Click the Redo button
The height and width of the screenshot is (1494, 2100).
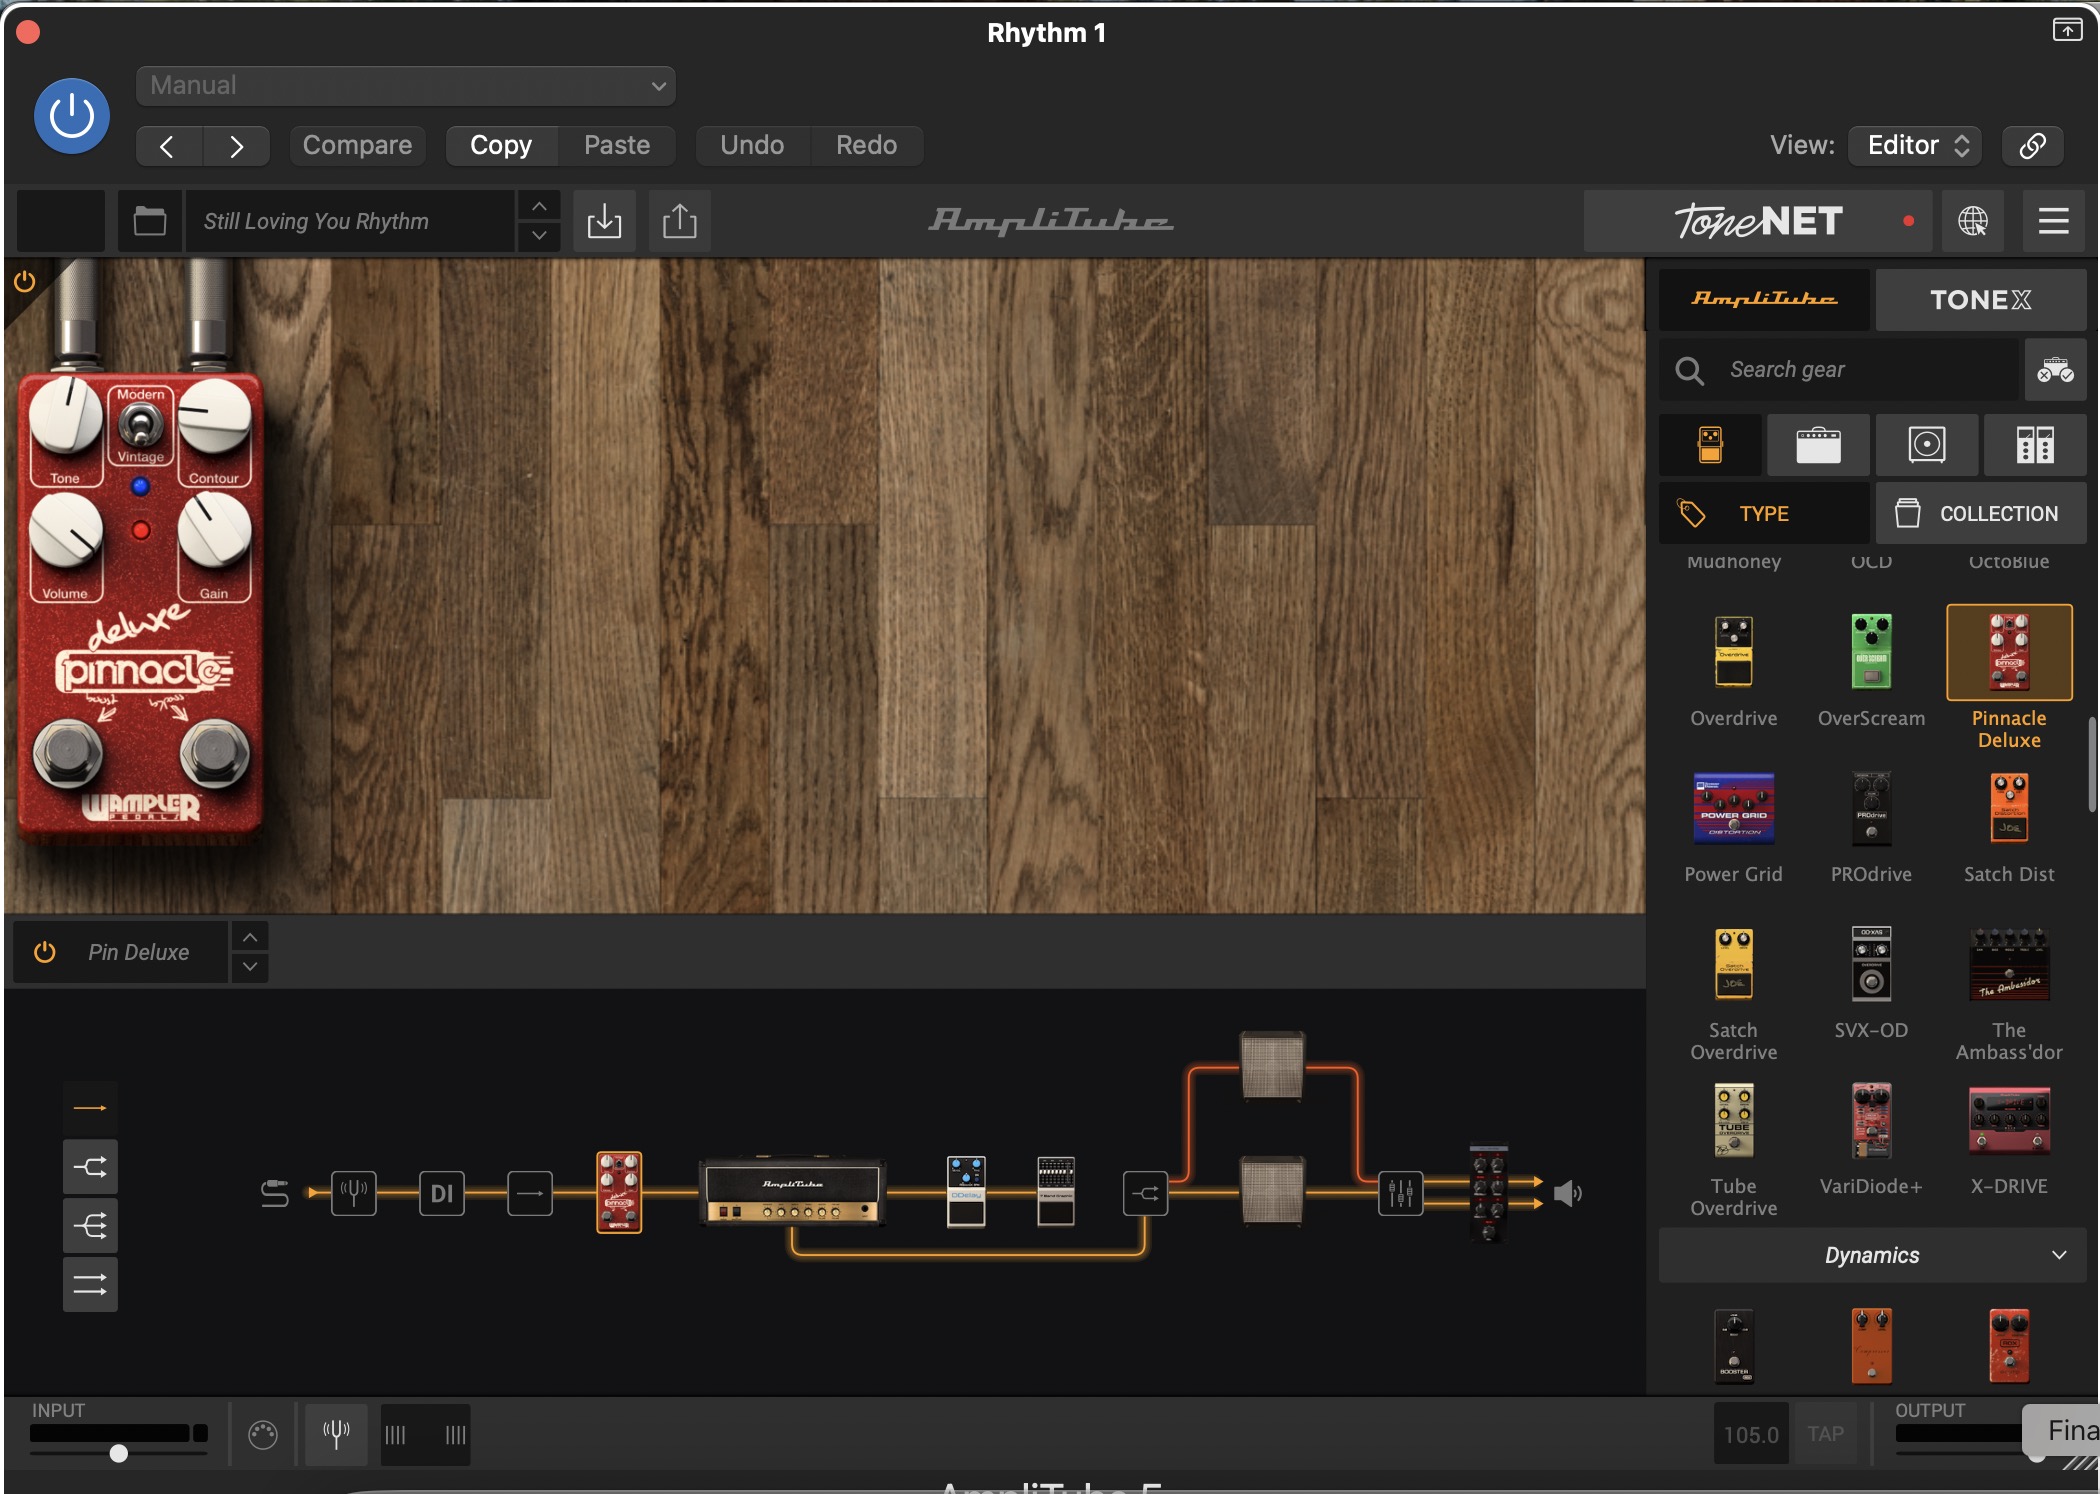[x=866, y=146]
